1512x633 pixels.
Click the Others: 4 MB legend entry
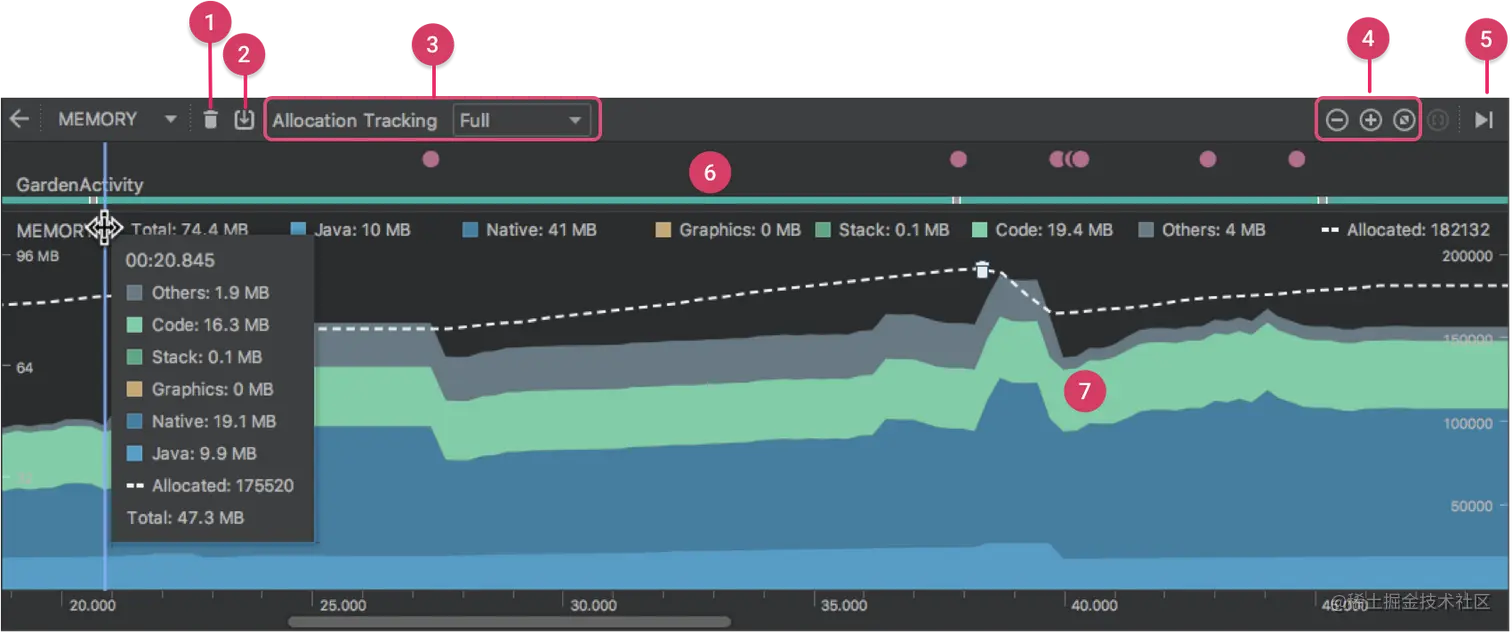[x=1203, y=230]
